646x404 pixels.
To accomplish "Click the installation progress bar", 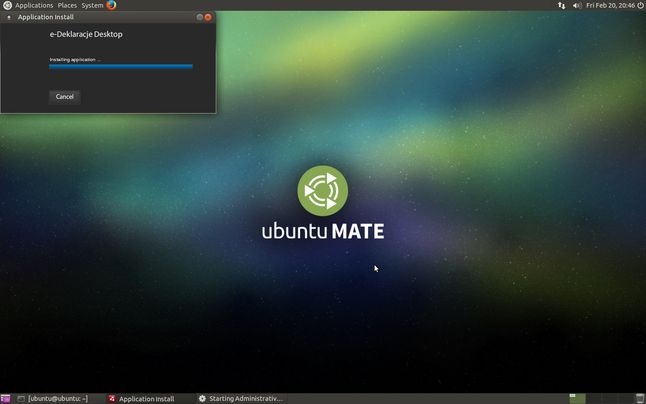I will [121, 66].
